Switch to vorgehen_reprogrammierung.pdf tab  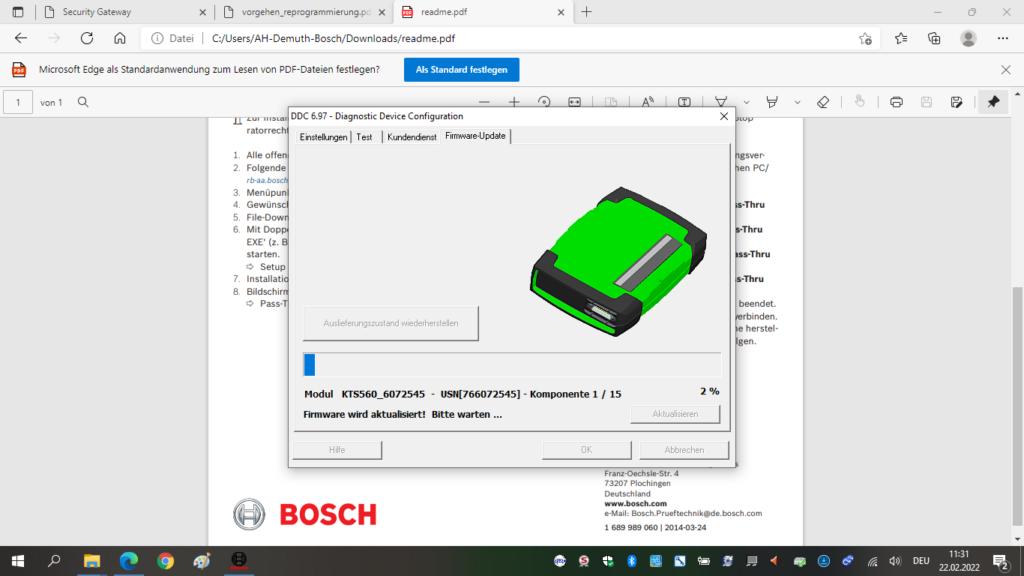pyautogui.click(x=306, y=12)
